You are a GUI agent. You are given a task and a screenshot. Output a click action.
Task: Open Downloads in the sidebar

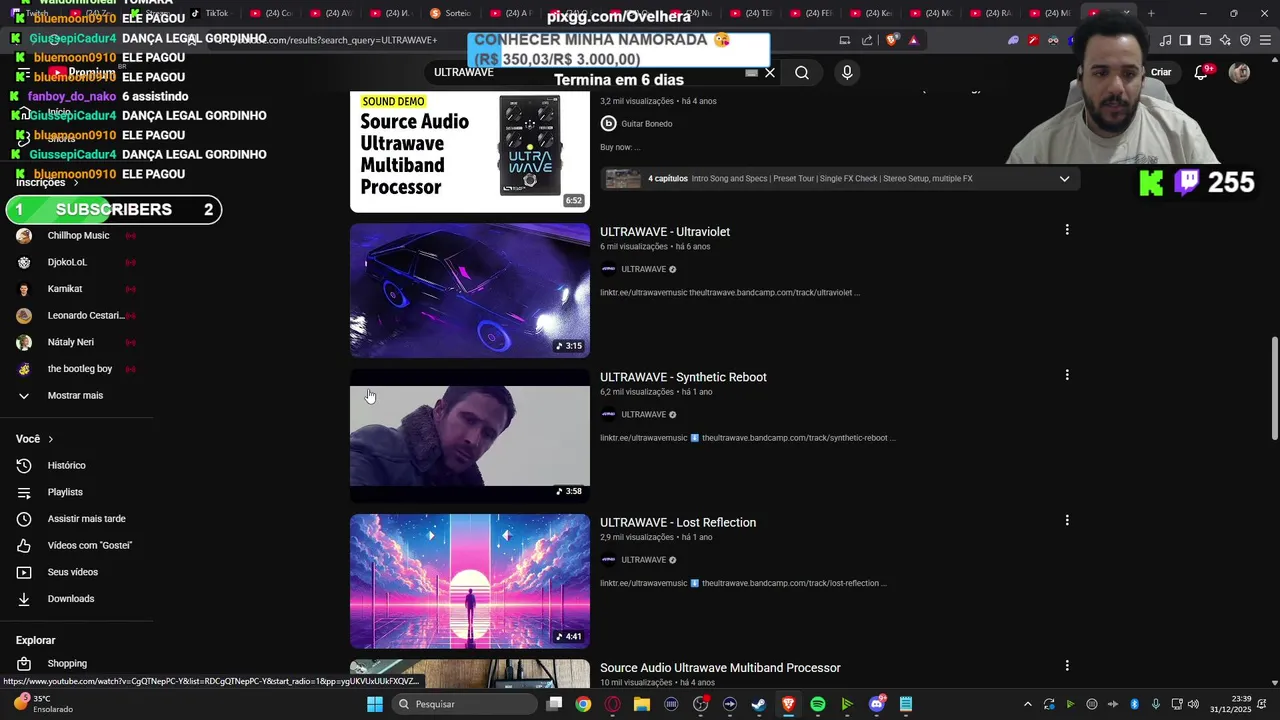70,599
